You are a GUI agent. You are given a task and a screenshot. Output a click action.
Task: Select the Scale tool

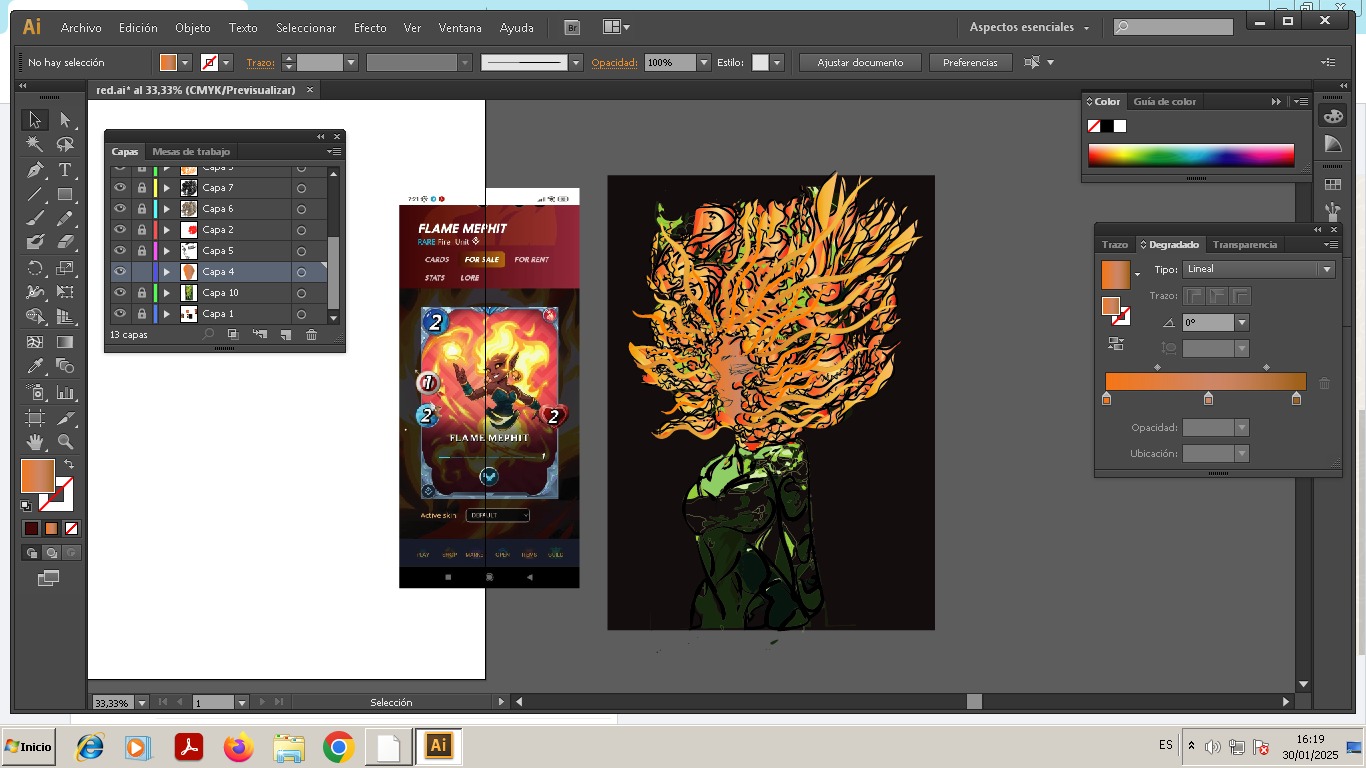point(65,267)
